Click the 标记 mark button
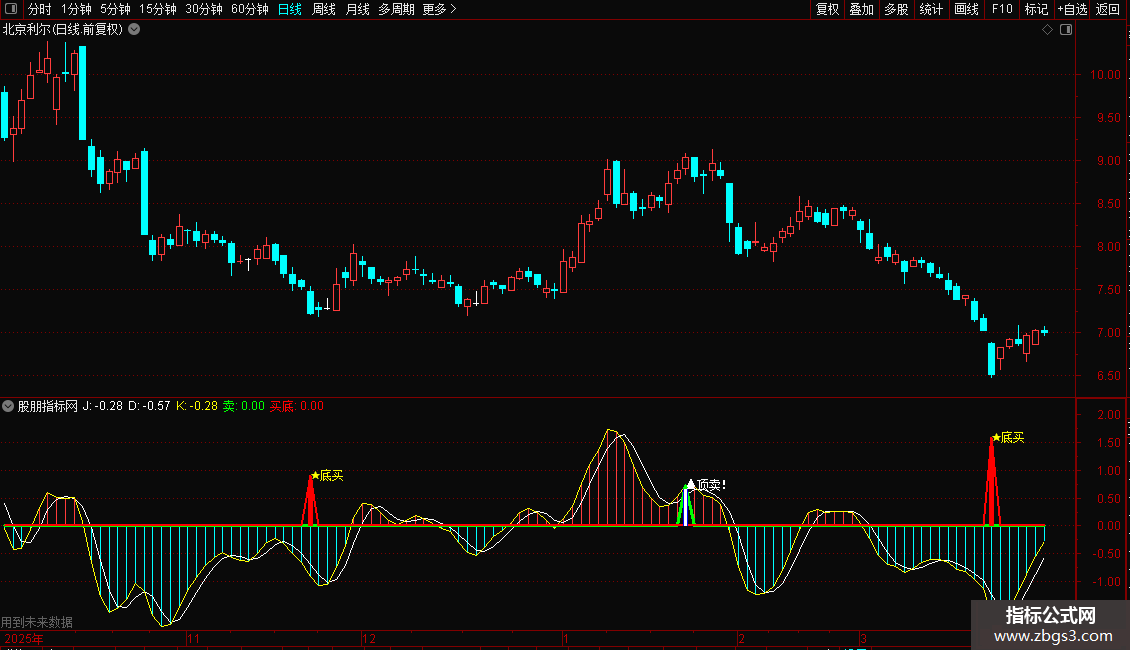The width and height of the screenshot is (1130, 650). [1036, 9]
